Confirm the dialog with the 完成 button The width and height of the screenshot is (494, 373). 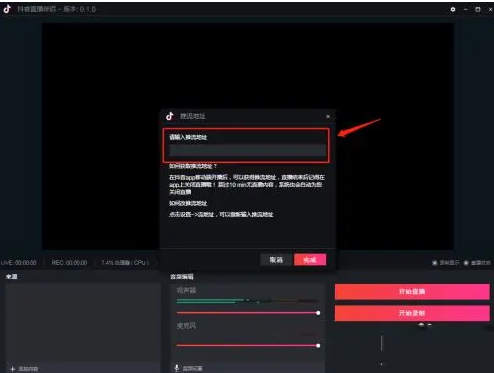pyautogui.click(x=310, y=260)
